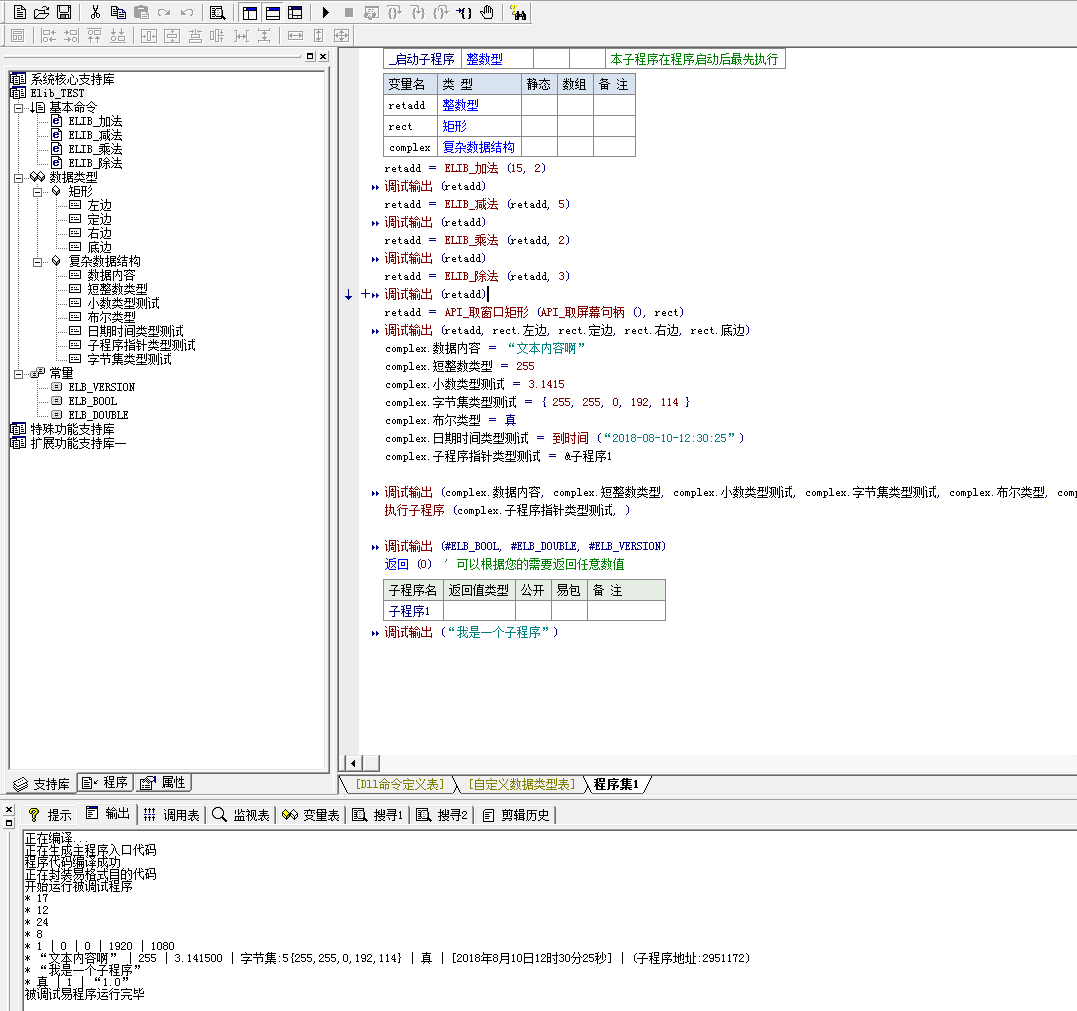Image resolution: width=1077 pixels, height=1011 pixels.
Task: Click the Undo arrow icon
Action: (x=186, y=12)
